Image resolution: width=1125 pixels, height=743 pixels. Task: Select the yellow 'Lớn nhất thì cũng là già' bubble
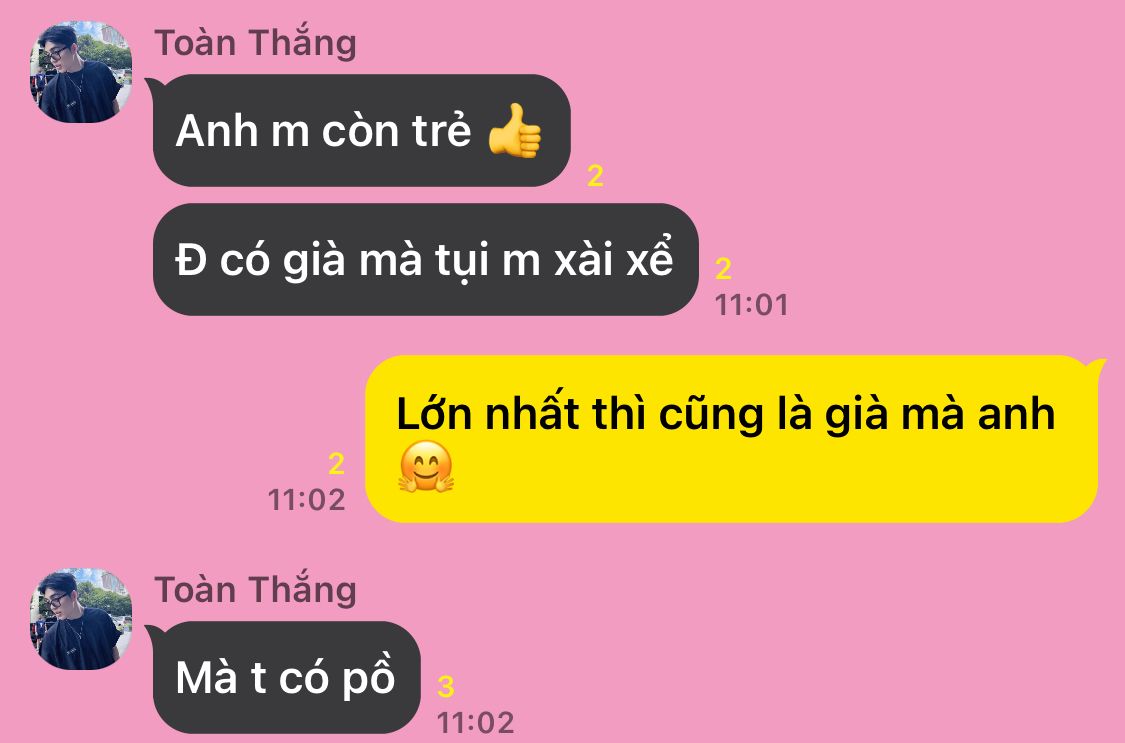[x=732, y=439]
